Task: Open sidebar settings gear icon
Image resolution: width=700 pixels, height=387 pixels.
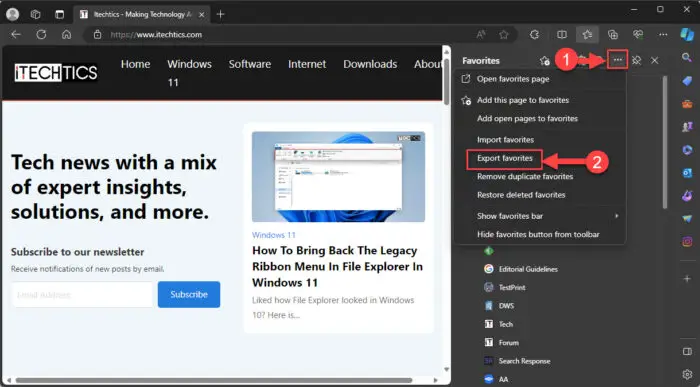Action: pos(687,374)
